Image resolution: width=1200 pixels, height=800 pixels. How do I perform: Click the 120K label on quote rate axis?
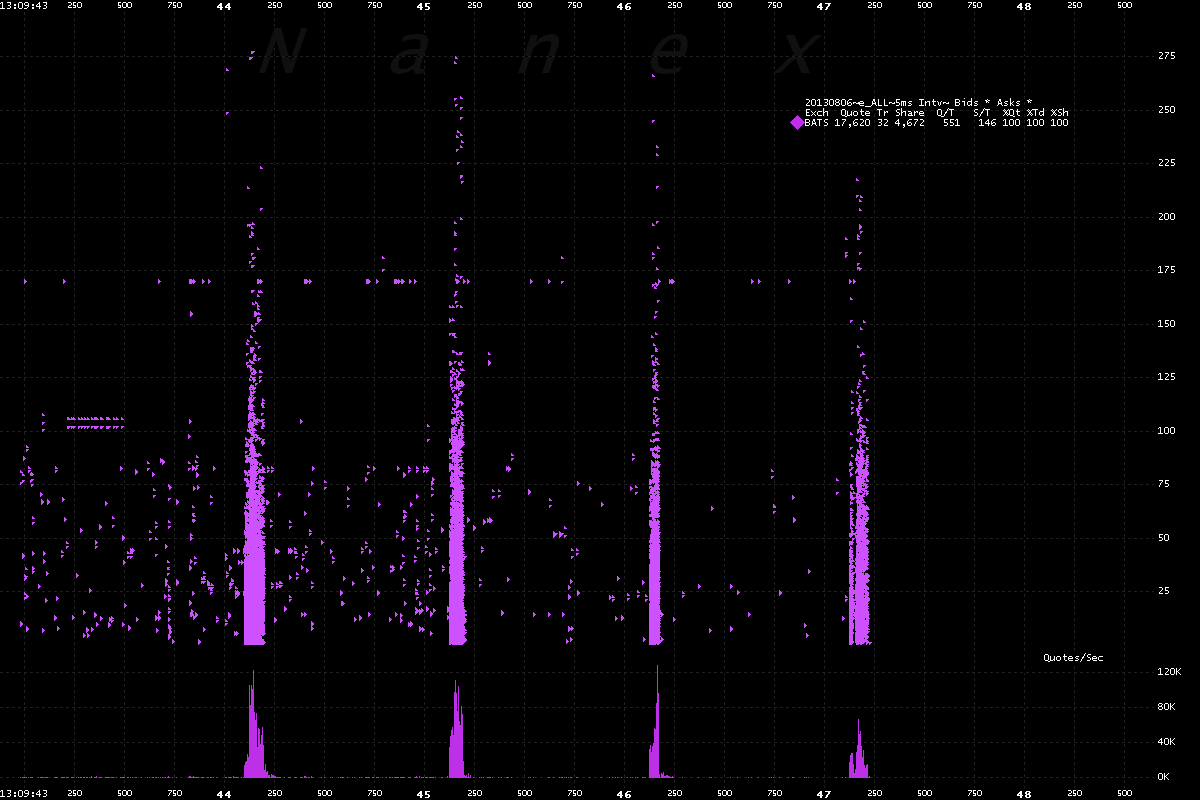point(1170,673)
